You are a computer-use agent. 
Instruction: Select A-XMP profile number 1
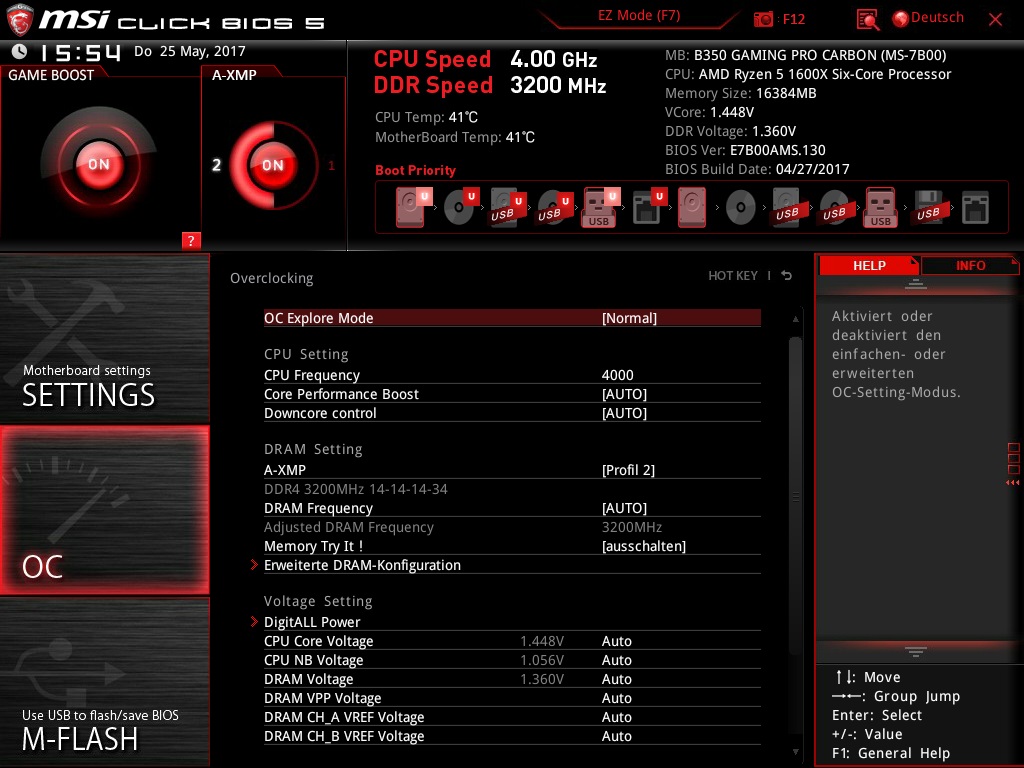pyautogui.click(x=331, y=165)
